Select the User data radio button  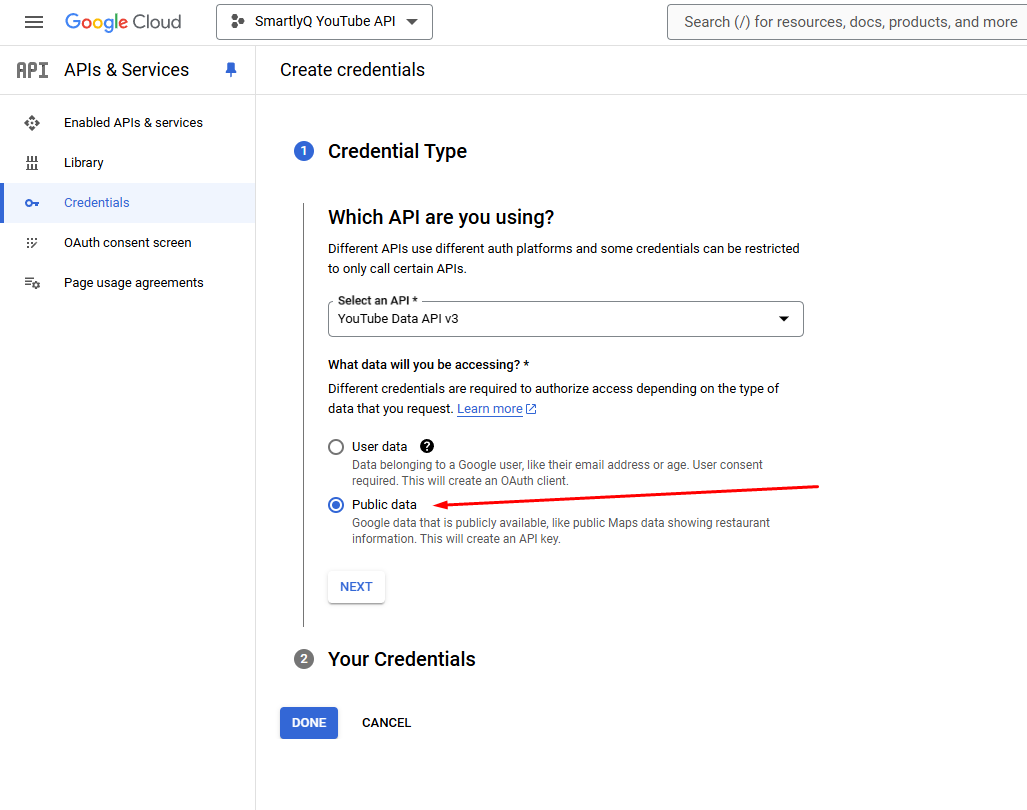click(336, 447)
